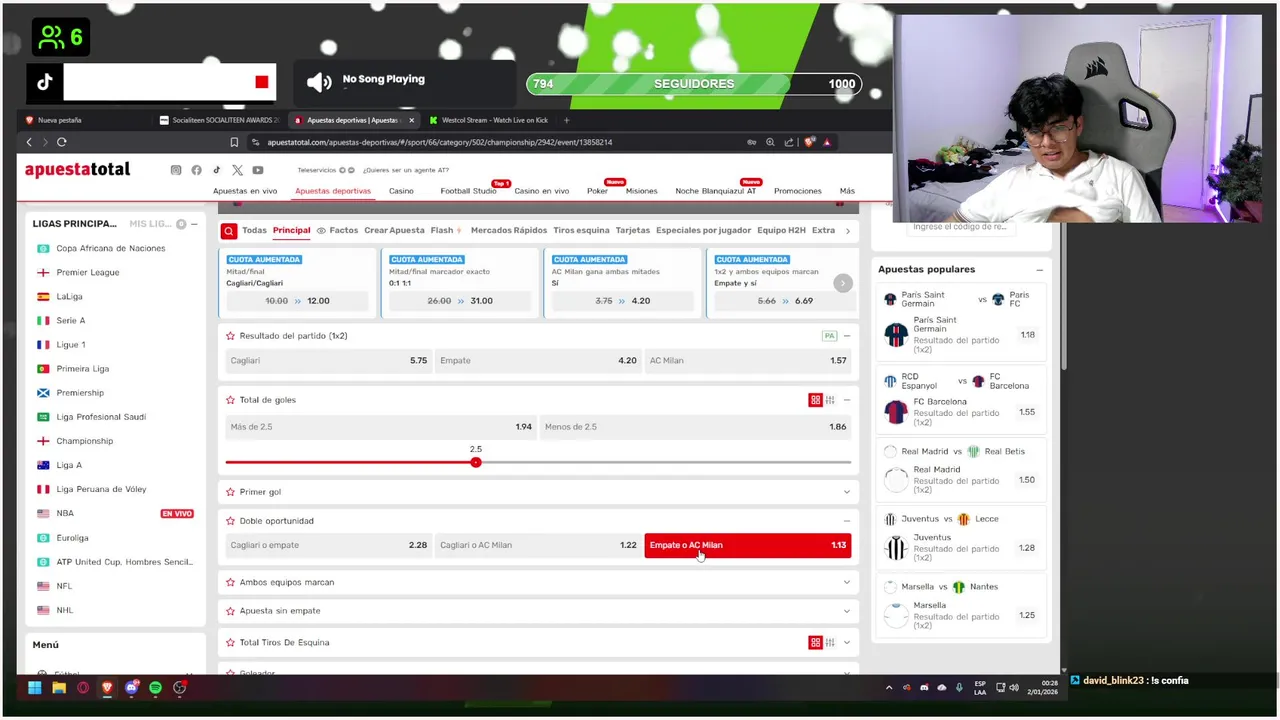The height and width of the screenshot is (720, 1280).
Task: Open Opera browser from the taskbar
Action: (83, 688)
